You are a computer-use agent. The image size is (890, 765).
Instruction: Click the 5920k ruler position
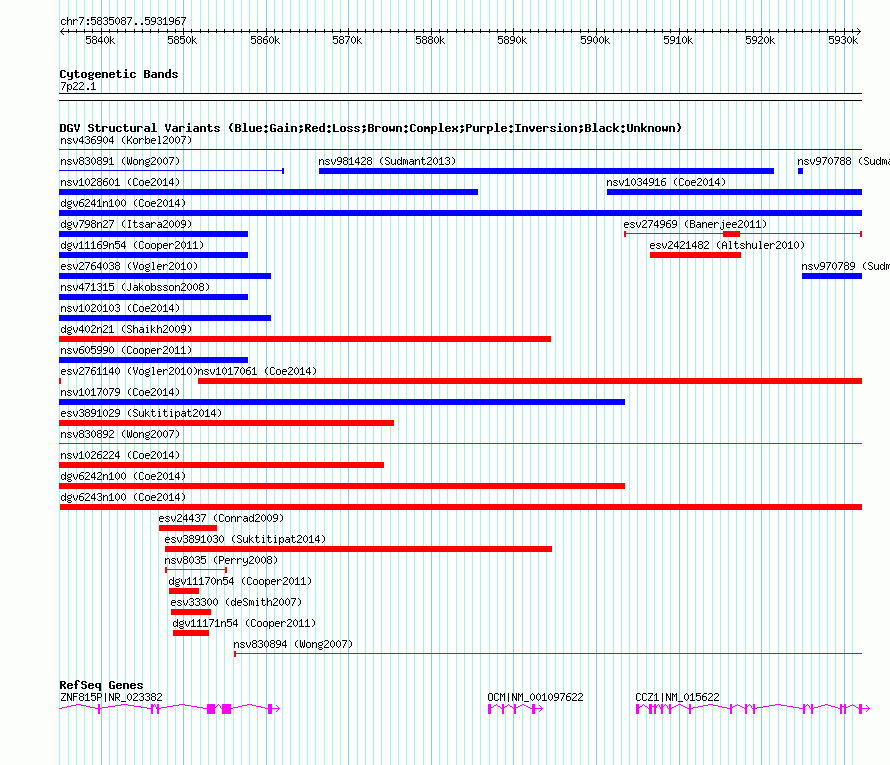click(x=761, y=40)
